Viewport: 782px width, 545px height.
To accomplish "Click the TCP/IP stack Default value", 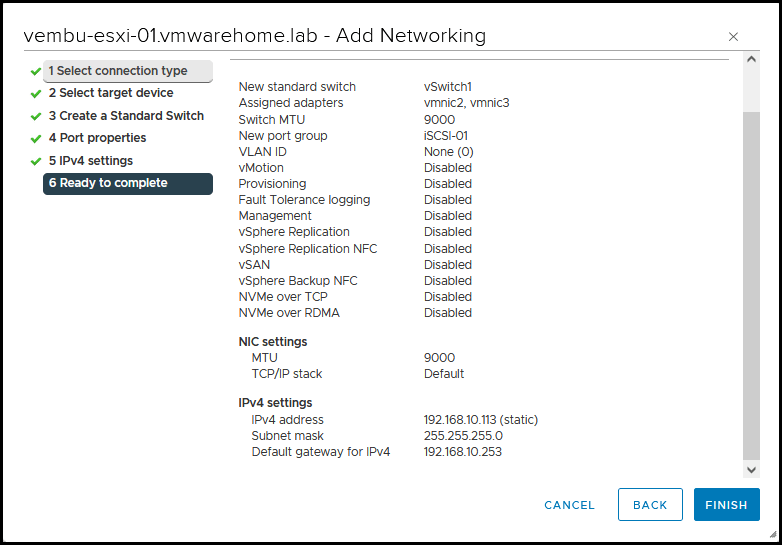I will [444, 373].
